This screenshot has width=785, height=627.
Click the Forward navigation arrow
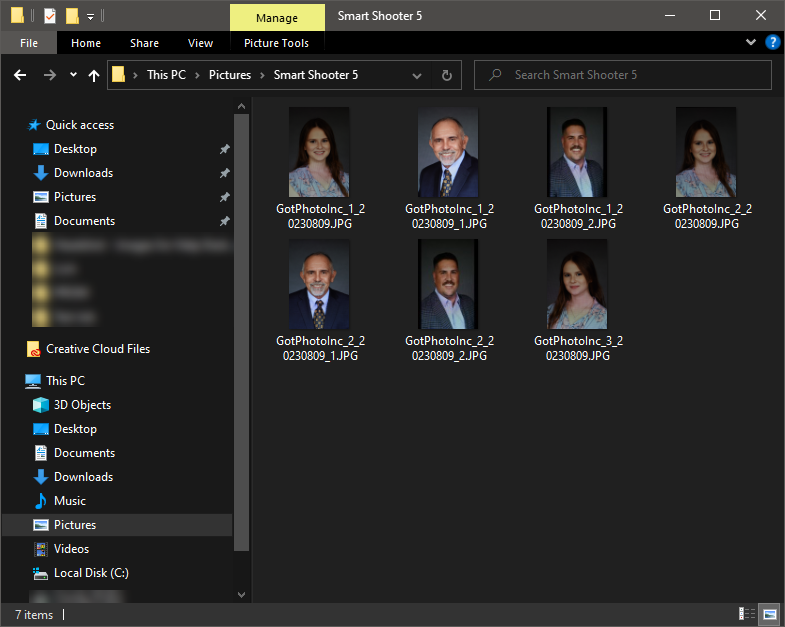(50, 75)
